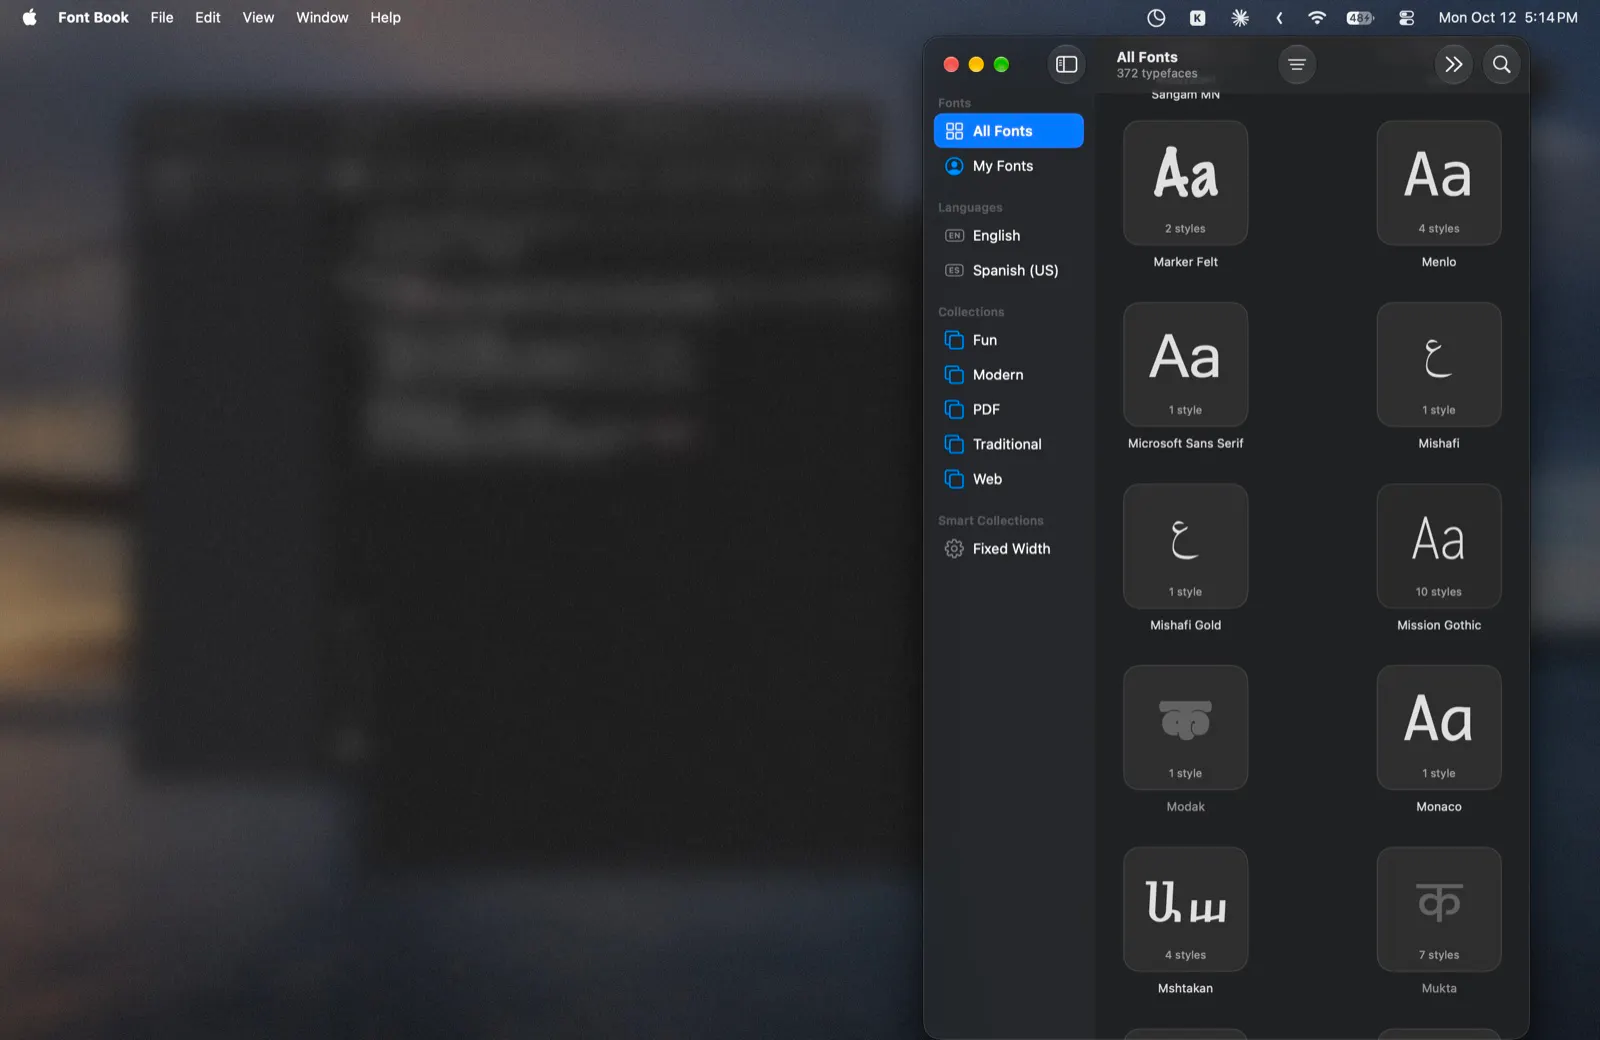Open the Fun collection
The height and width of the screenshot is (1040, 1600).
pos(1008,340)
